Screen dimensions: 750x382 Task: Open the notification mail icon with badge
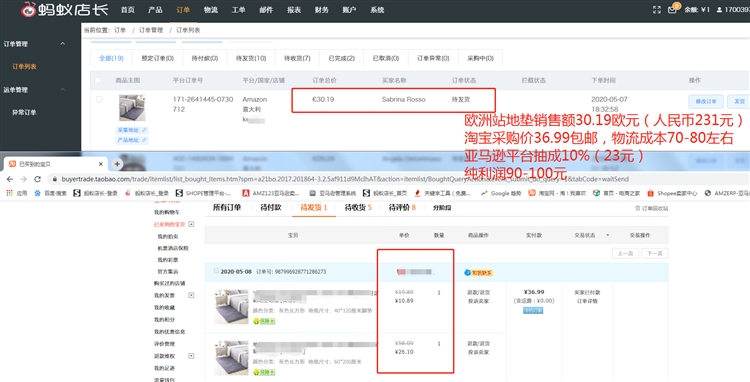(673, 9)
